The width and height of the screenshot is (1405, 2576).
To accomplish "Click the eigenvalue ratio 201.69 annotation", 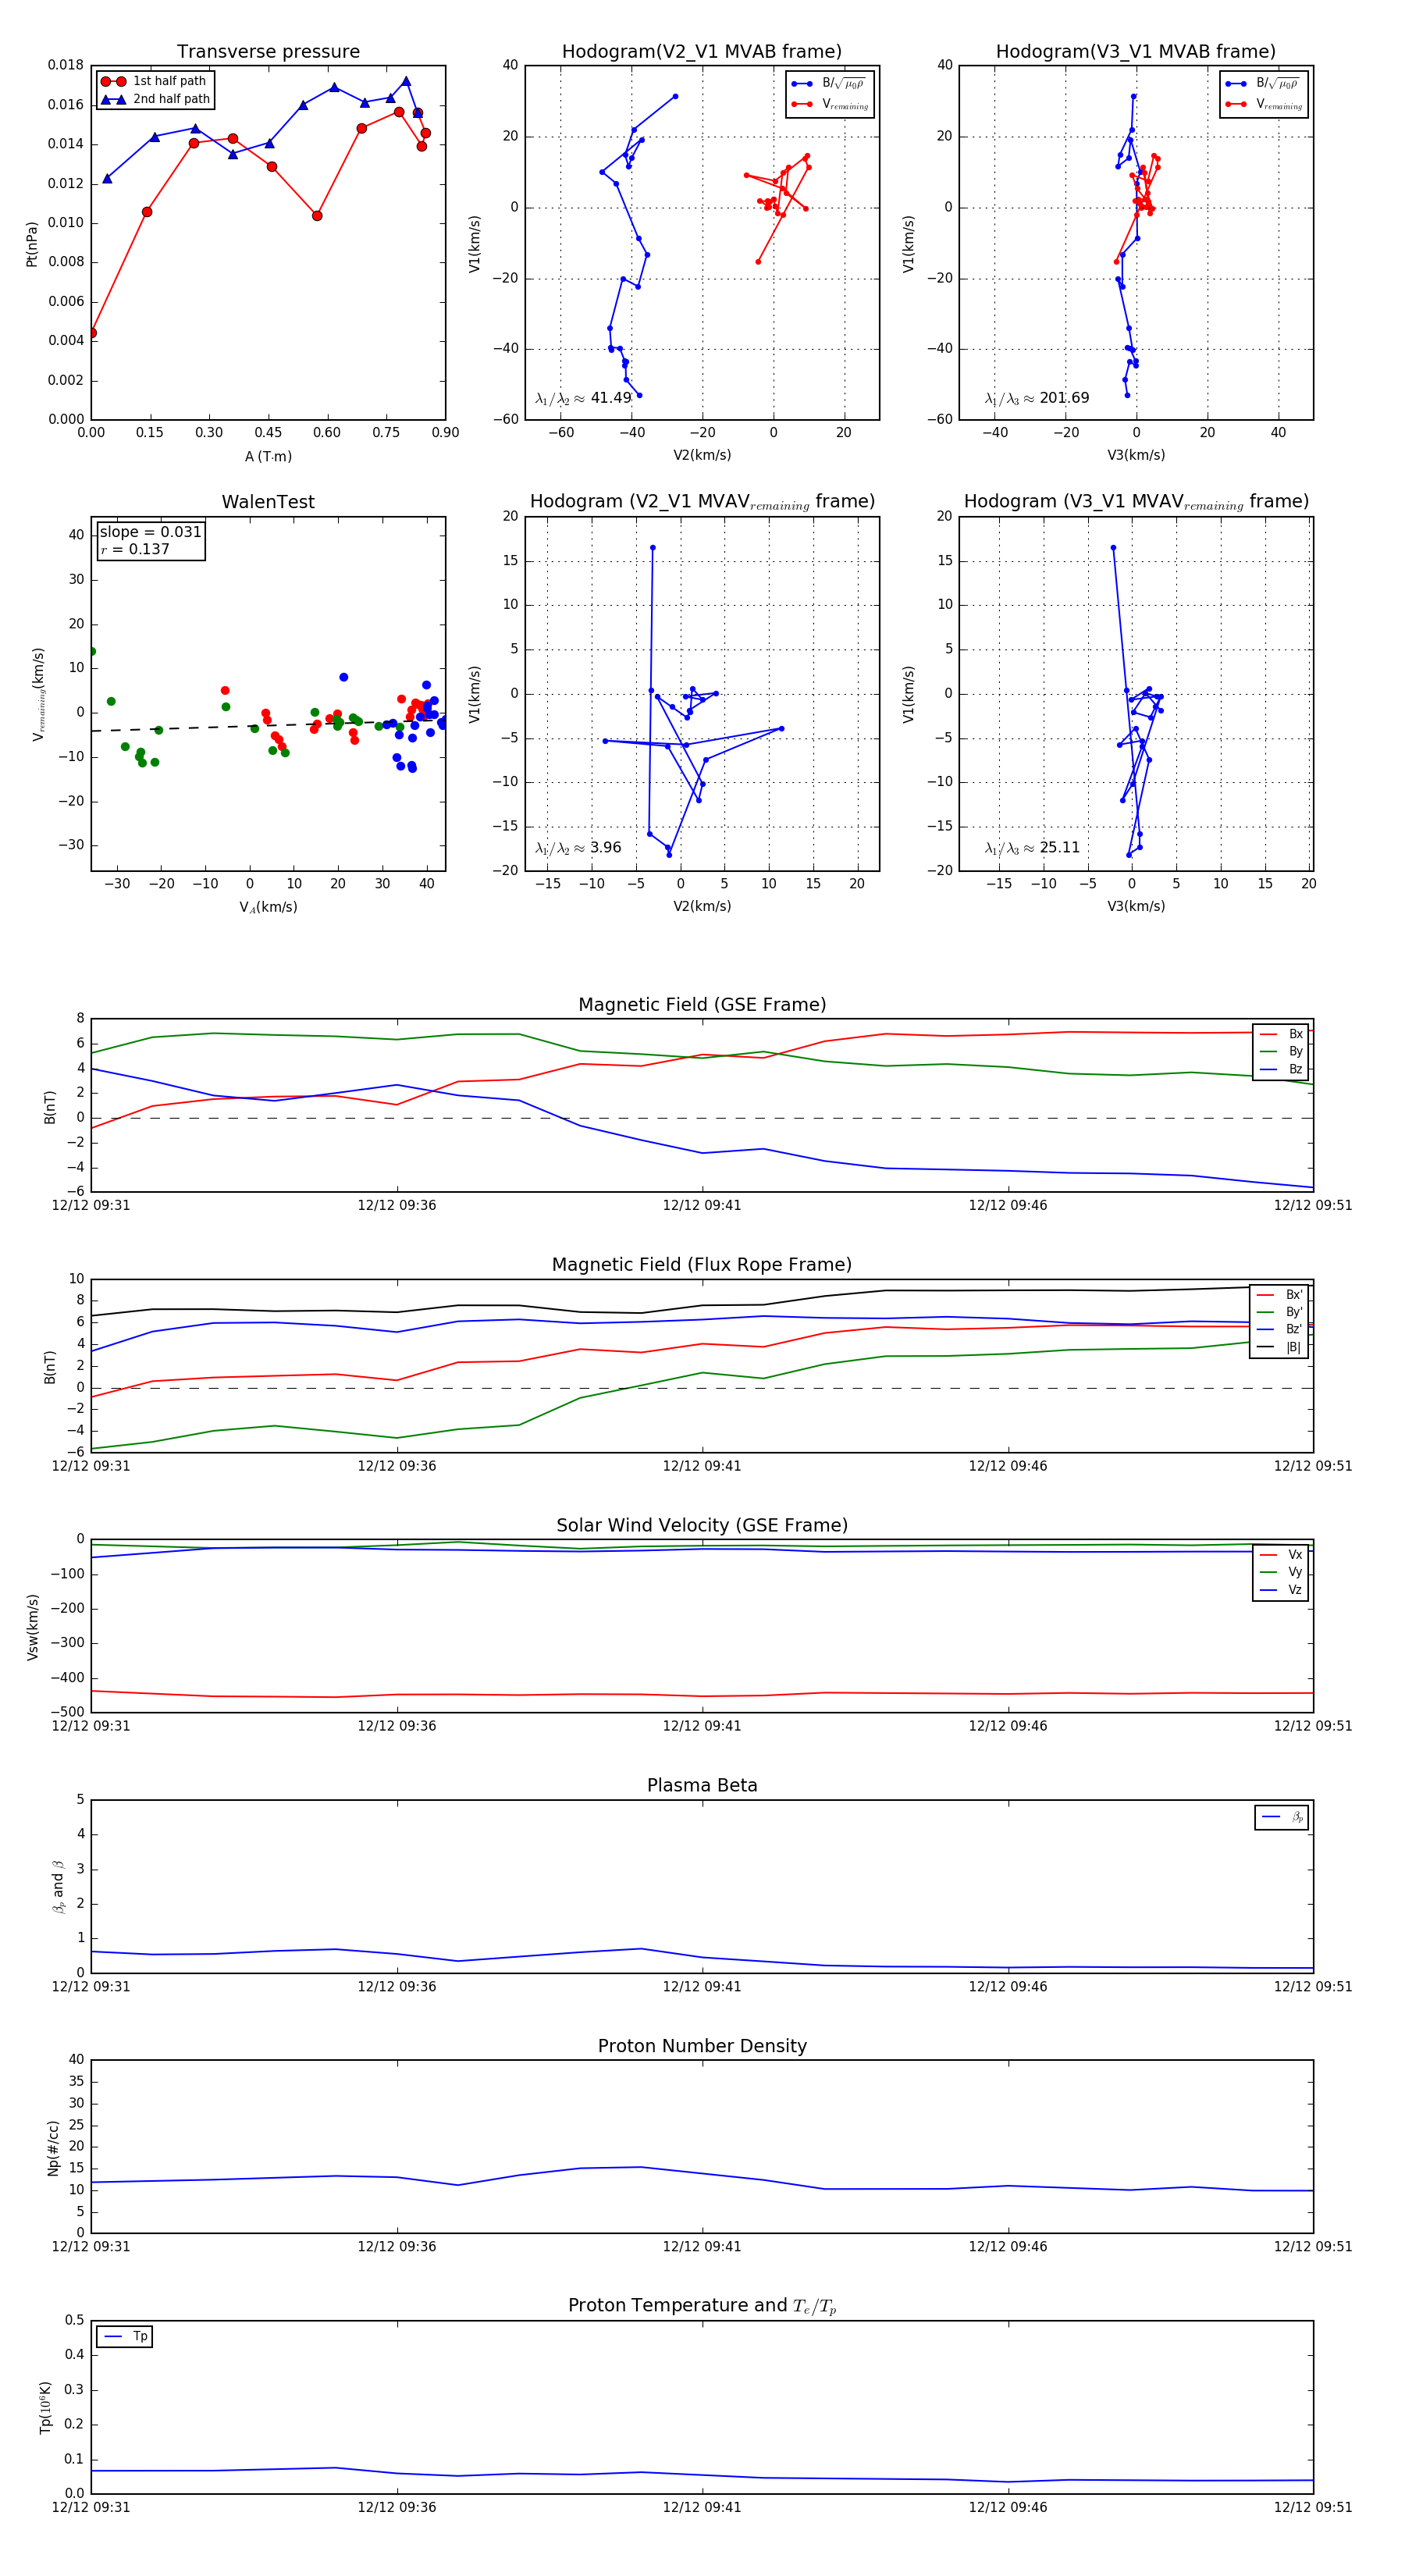I will [1036, 398].
